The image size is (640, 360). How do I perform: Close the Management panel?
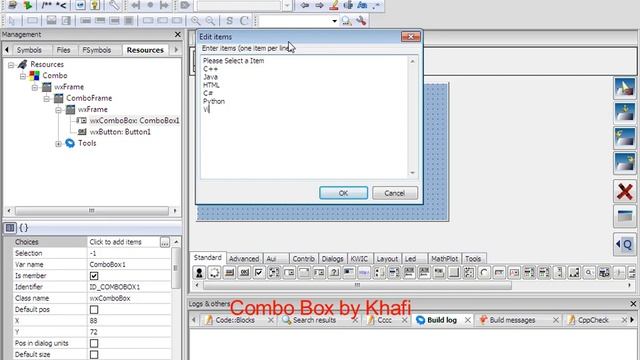coord(178,34)
